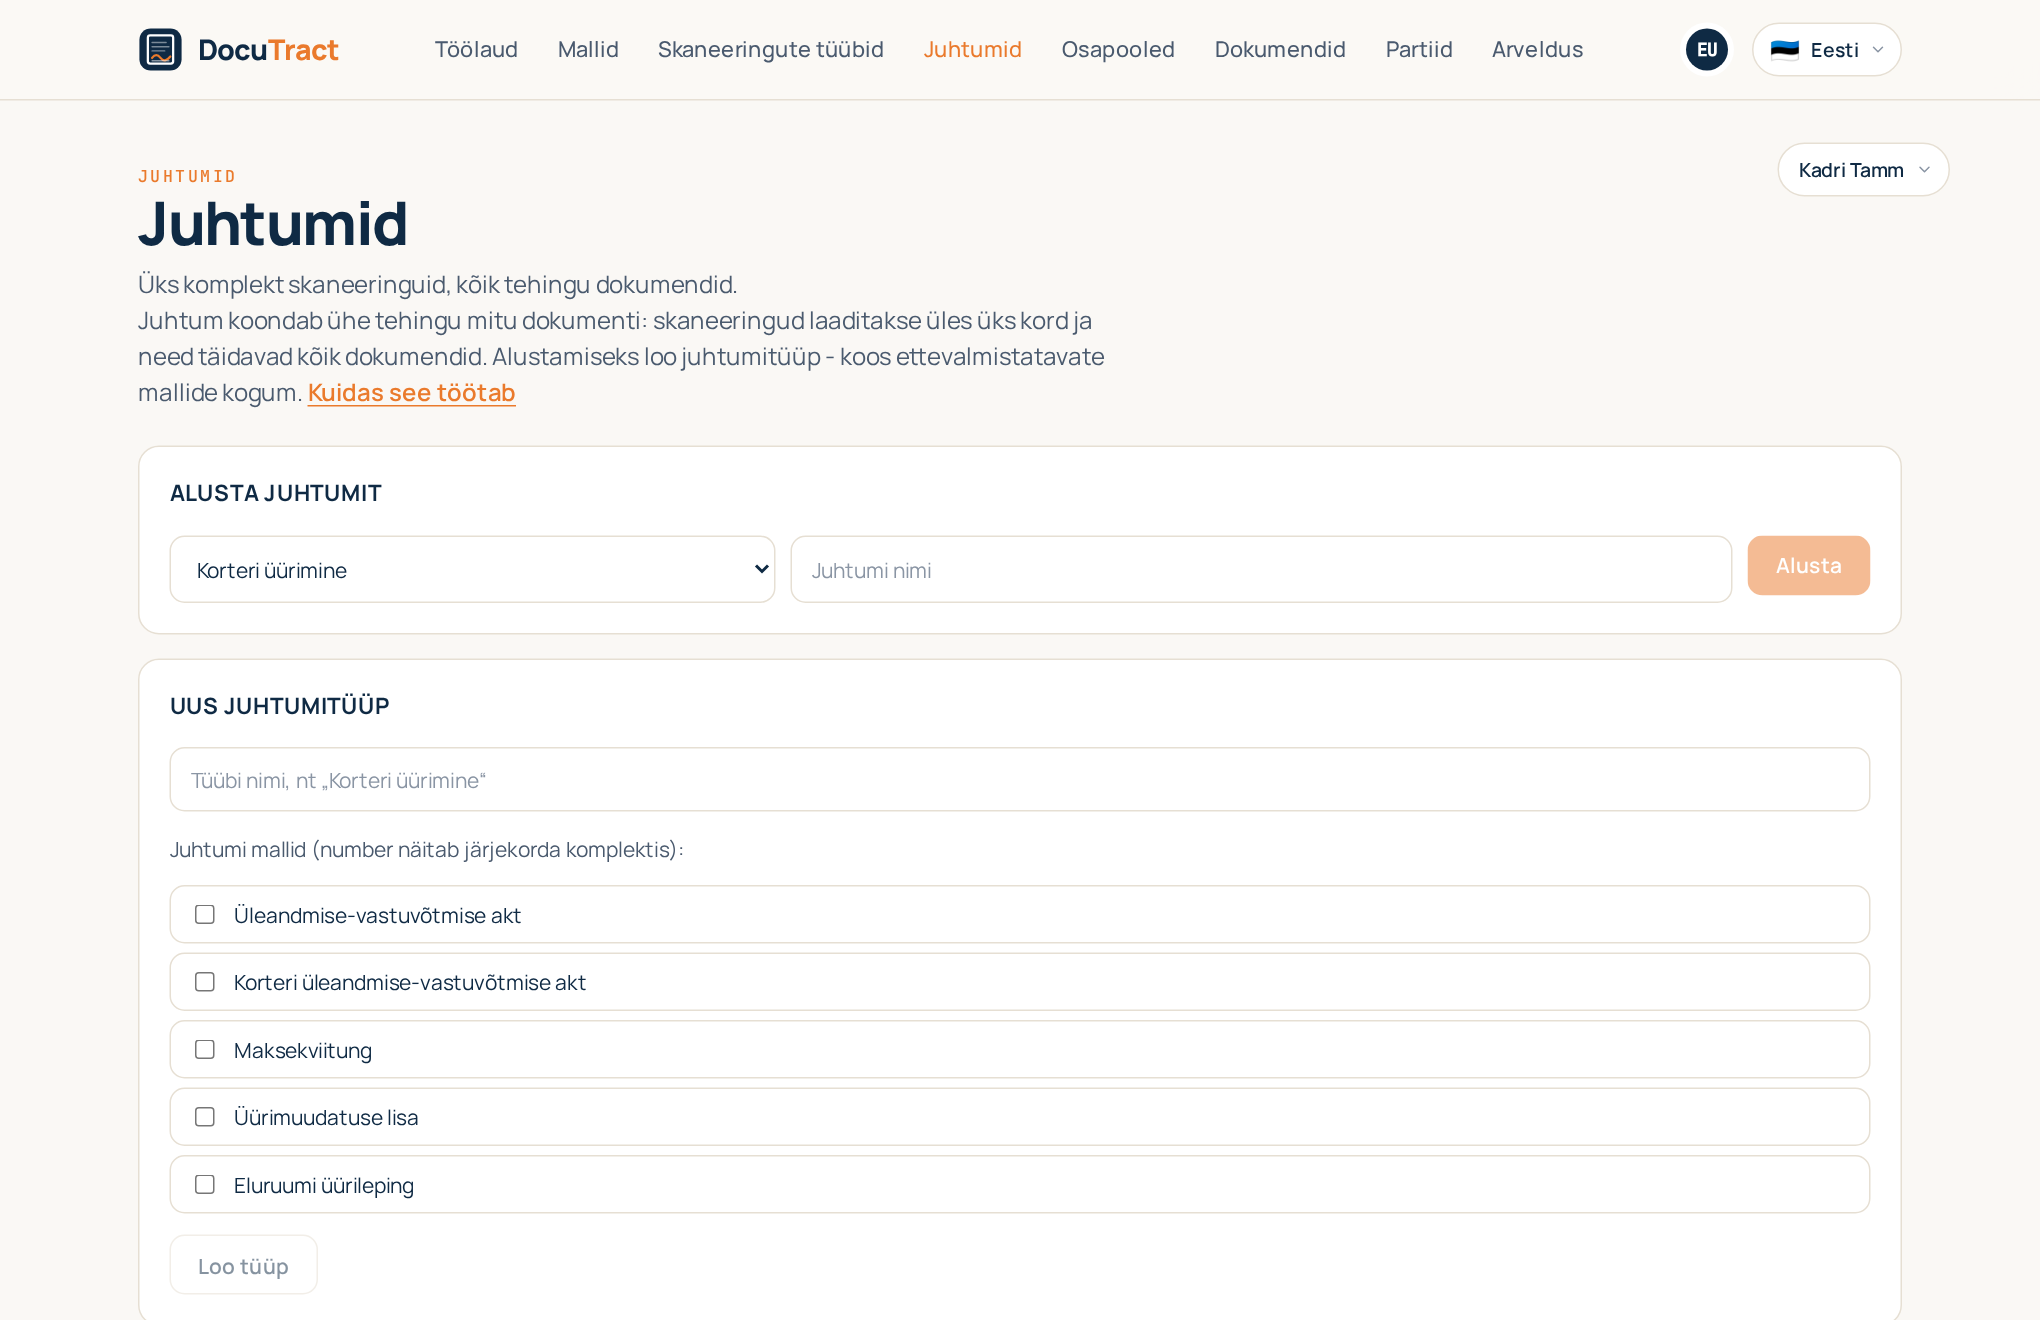
Task: Click the EU region badge
Action: pyautogui.click(x=1706, y=50)
